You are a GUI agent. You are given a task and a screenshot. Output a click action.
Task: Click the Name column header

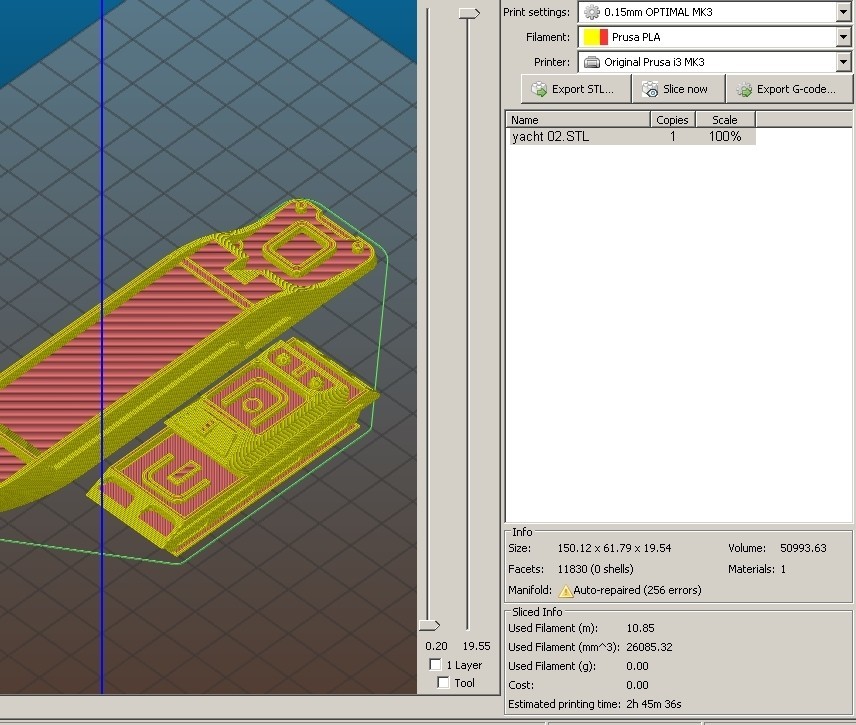pos(579,120)
